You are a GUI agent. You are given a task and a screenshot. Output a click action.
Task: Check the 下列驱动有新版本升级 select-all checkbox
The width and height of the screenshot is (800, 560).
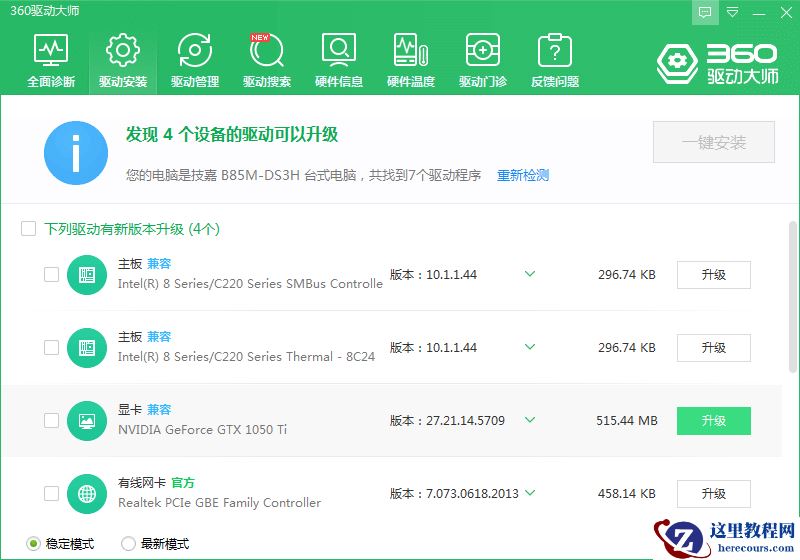point(29,228)
